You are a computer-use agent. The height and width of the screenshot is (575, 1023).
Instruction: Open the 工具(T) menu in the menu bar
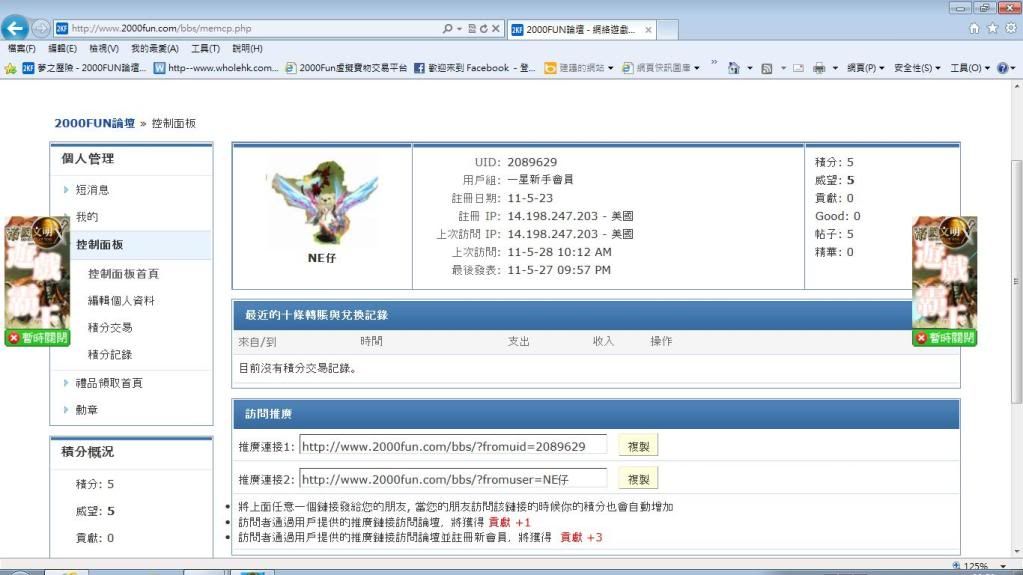(x=205, y=49)
